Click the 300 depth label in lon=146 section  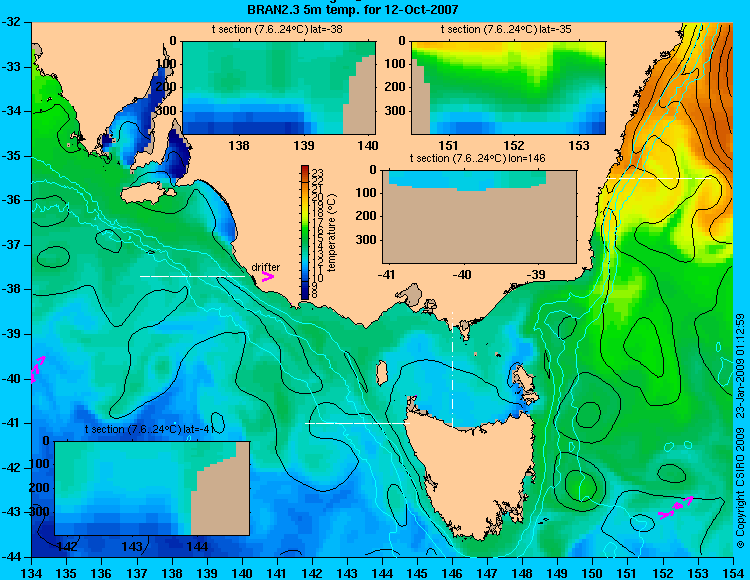click(367, 240)
